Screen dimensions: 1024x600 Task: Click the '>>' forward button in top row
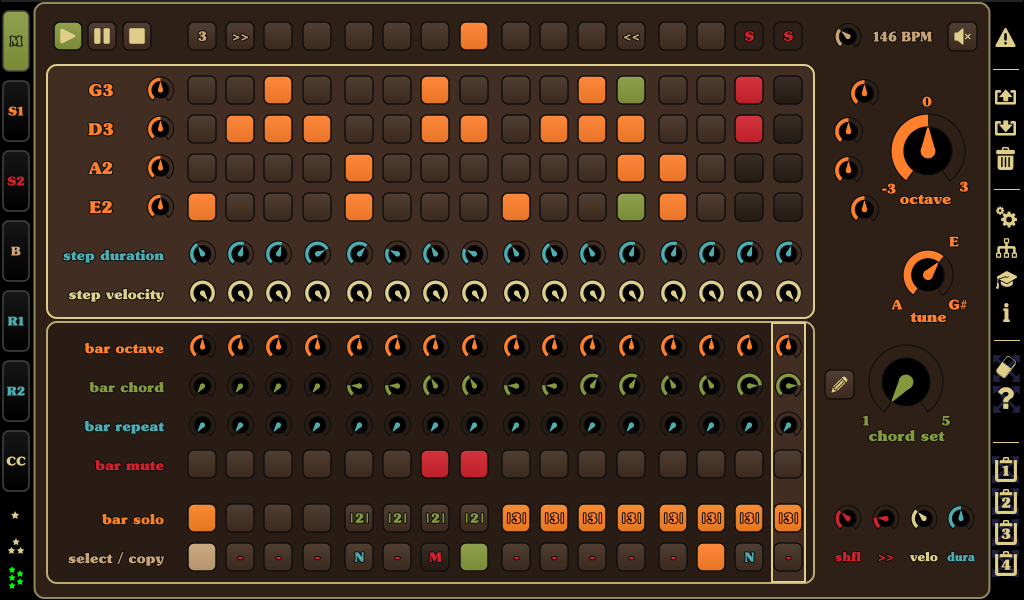[x=240, y=37]
